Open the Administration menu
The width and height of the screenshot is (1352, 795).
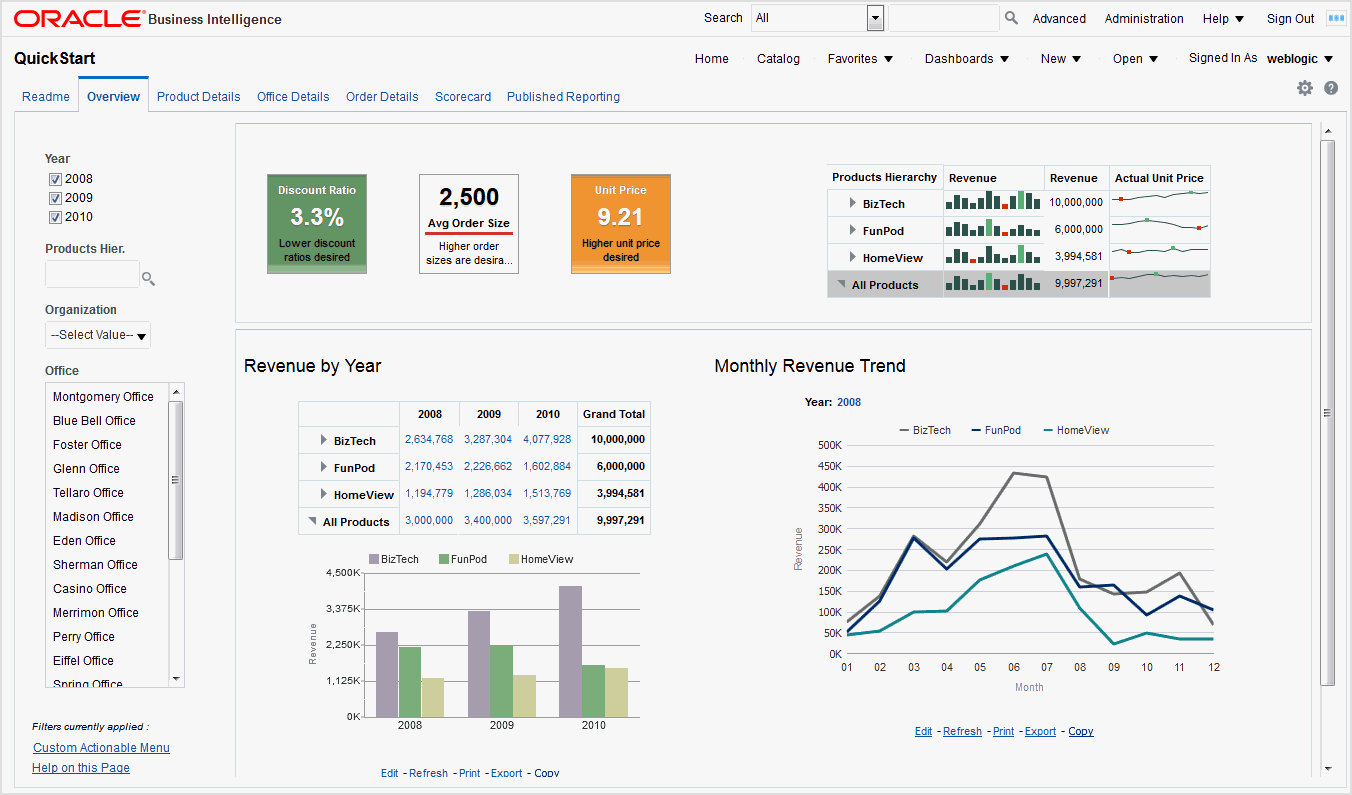[1143, 18]
